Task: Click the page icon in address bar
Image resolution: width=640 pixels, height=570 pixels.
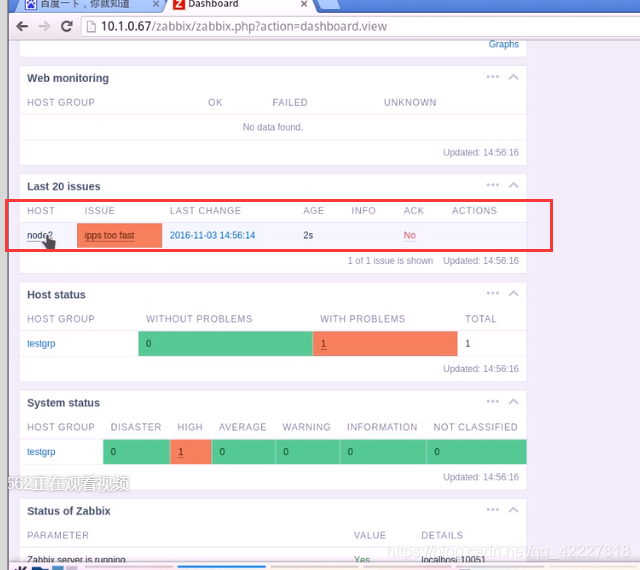Action: [x=91, y=27]
